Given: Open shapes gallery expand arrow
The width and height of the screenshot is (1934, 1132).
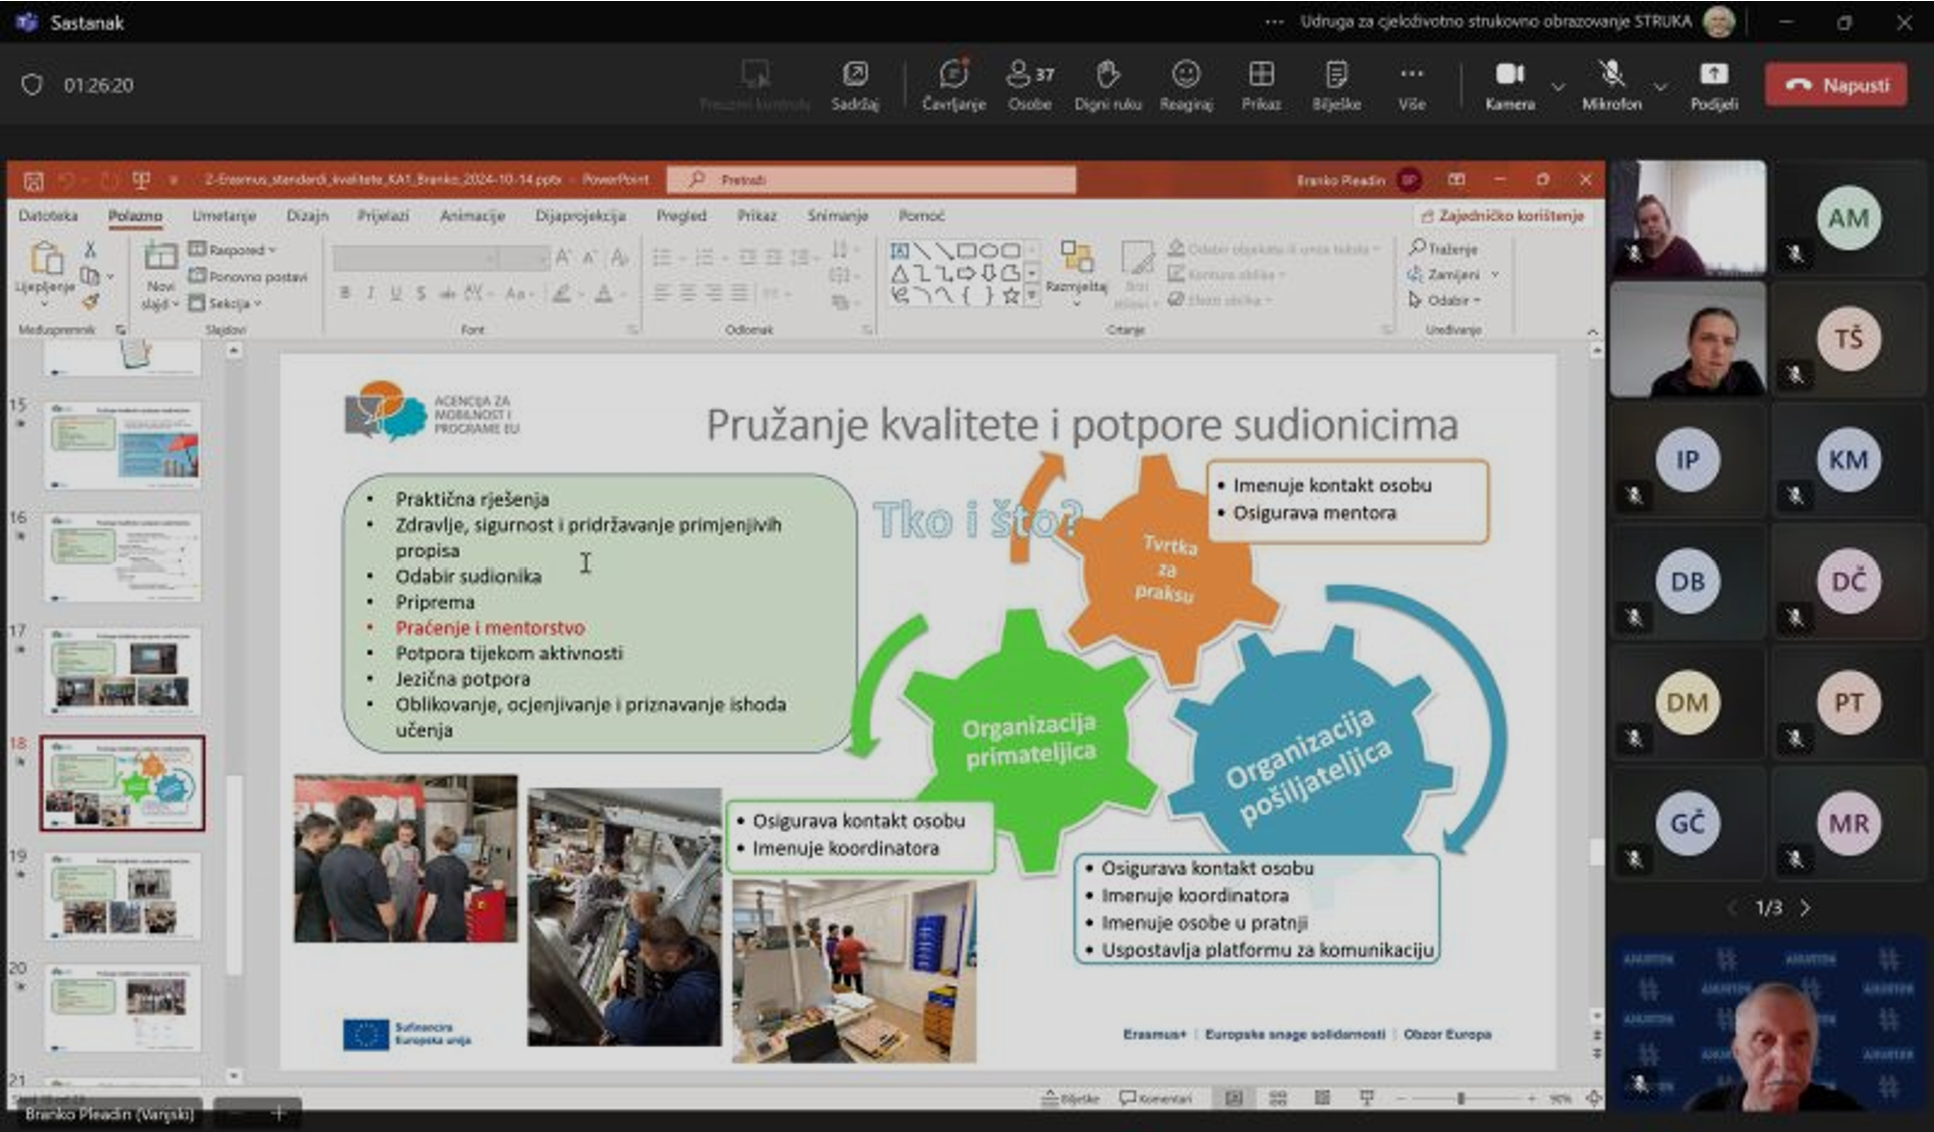Looking at the screenshot, I should [x=1031, y=296].
